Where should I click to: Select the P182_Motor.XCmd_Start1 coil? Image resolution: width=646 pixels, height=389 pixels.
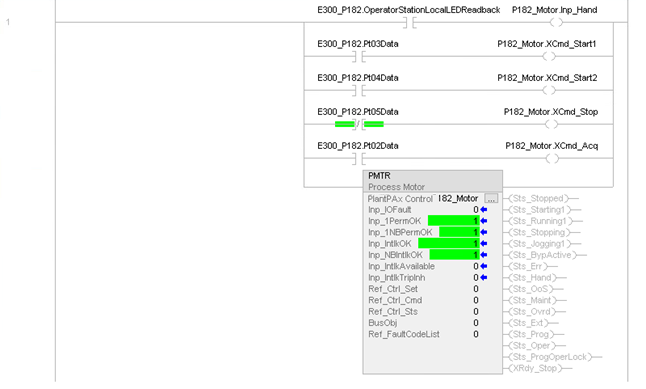coord(549,56)
